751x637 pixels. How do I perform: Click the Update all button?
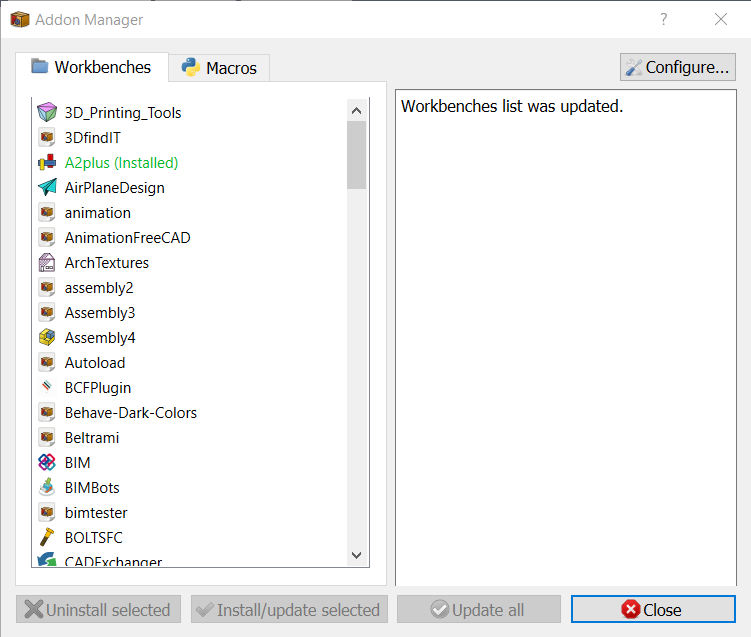tap(478, 610)
